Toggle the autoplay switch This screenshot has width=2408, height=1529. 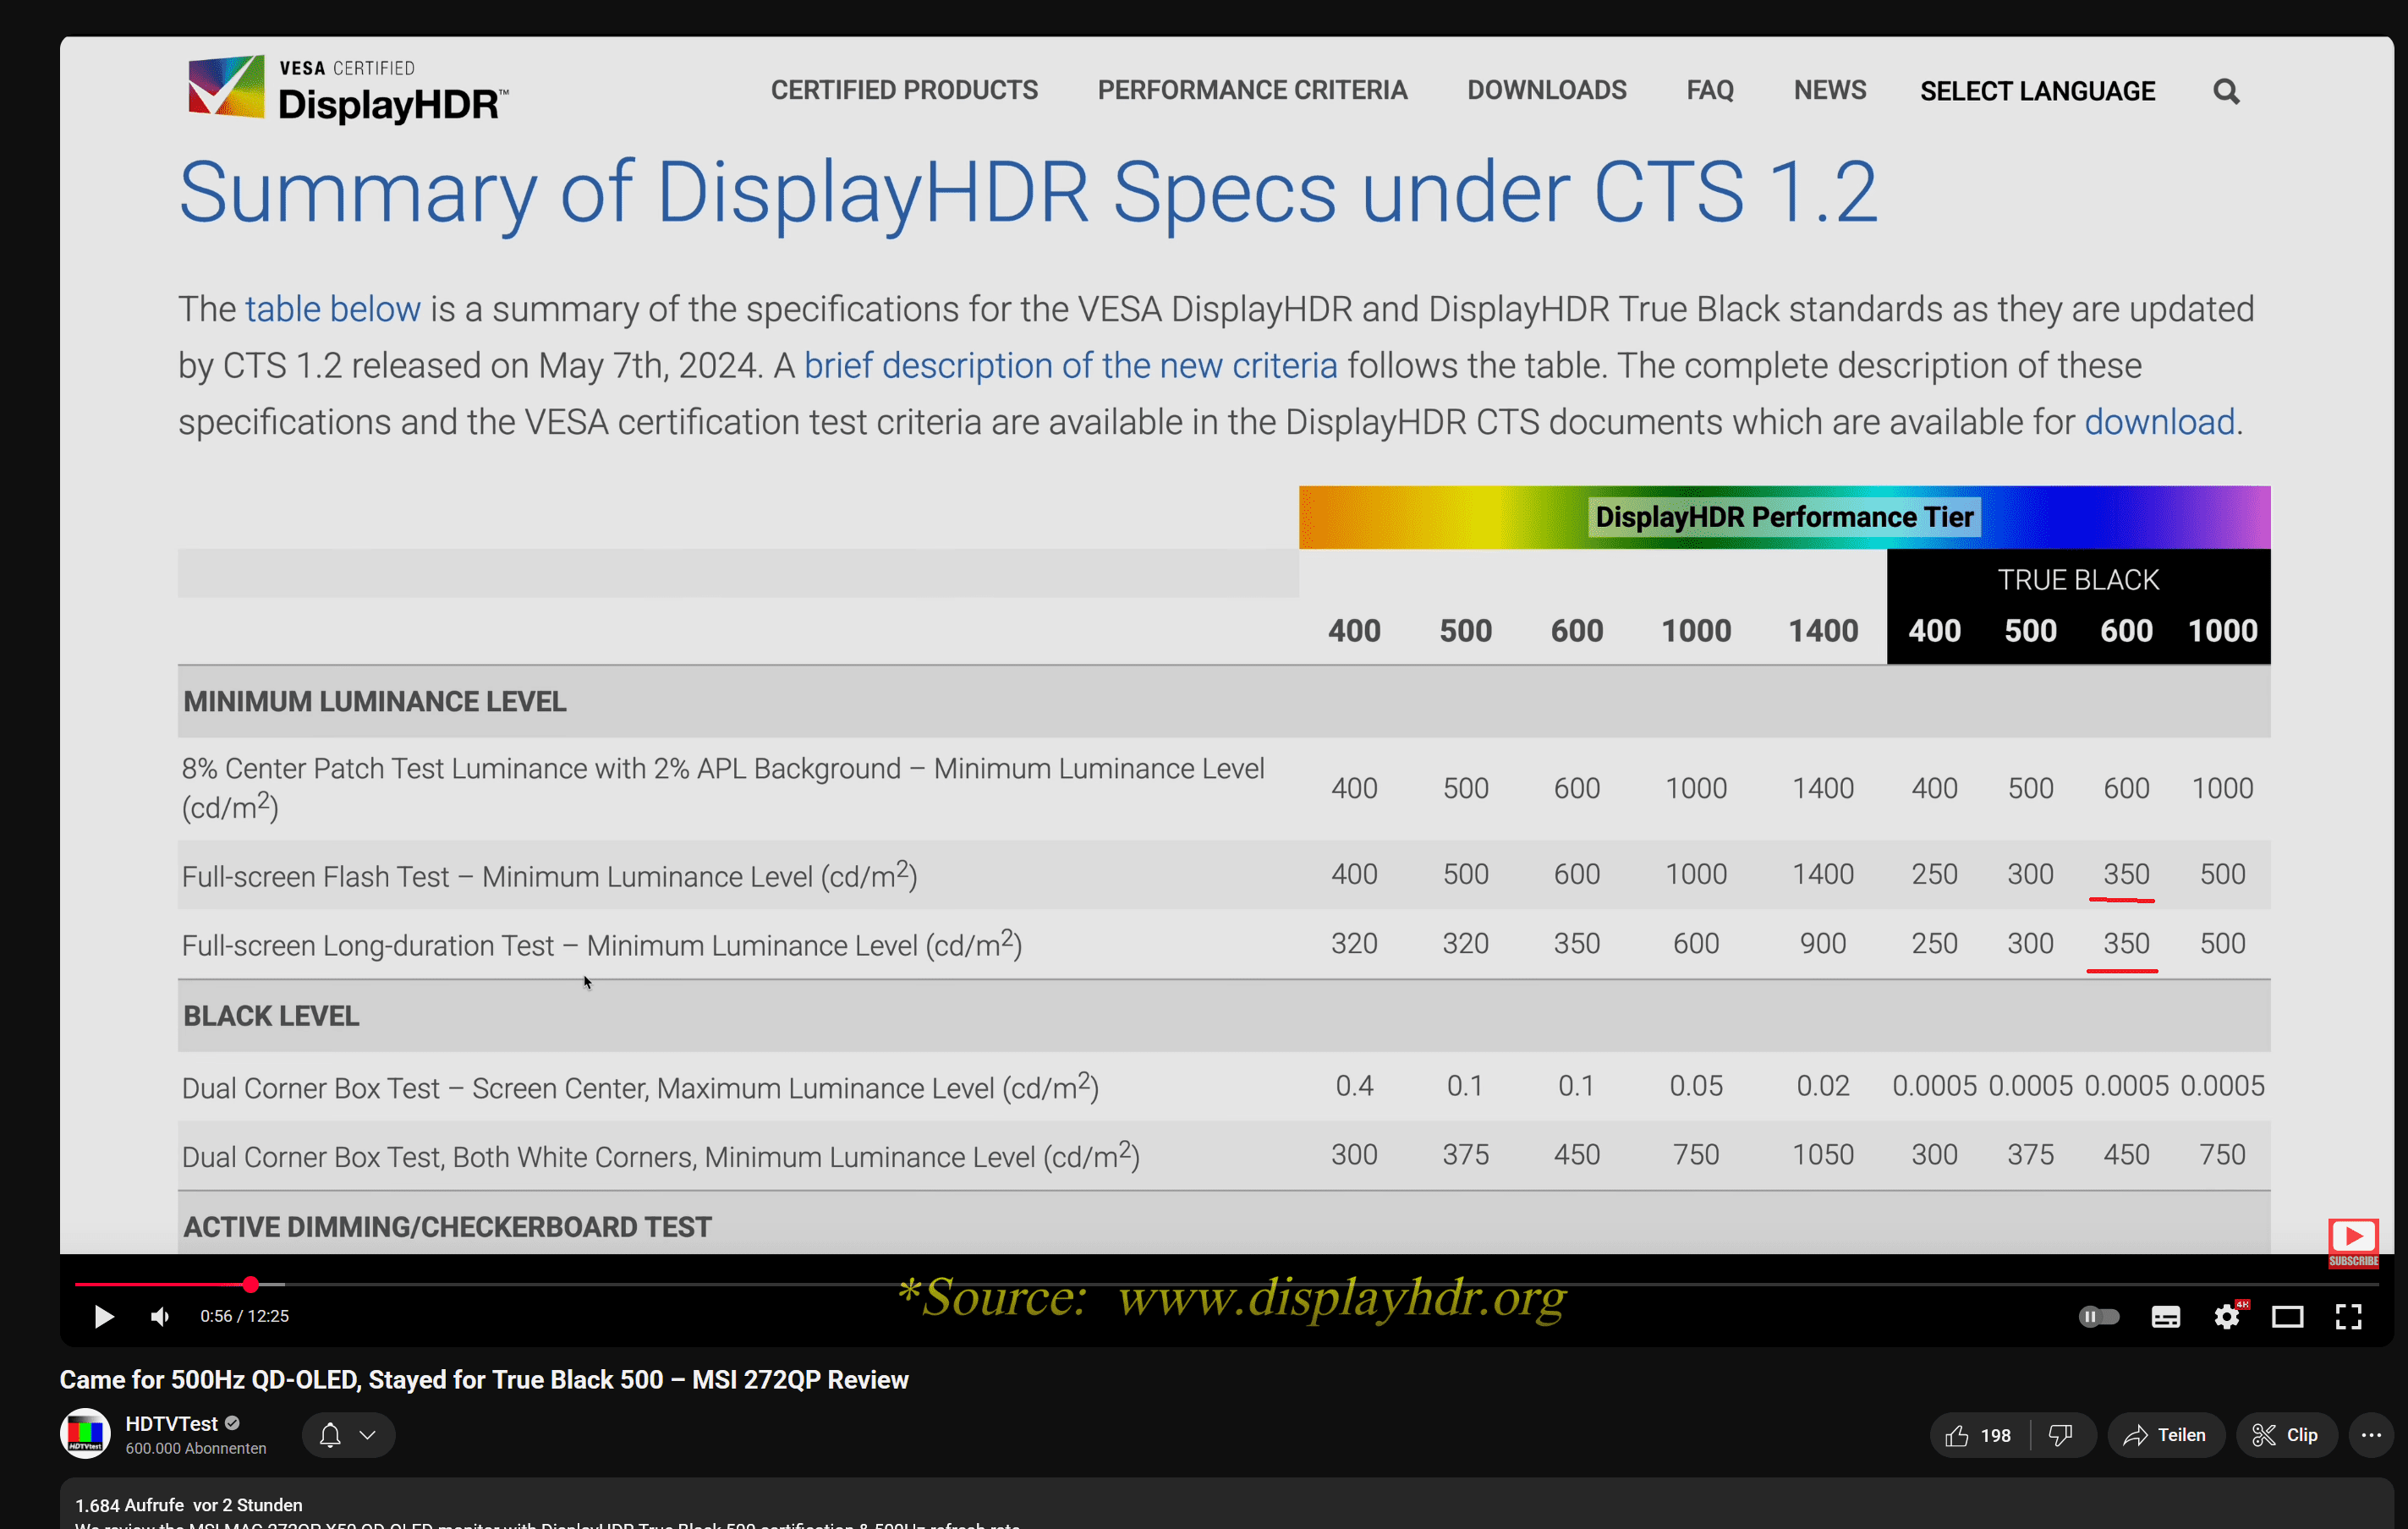(2098, 1316)
